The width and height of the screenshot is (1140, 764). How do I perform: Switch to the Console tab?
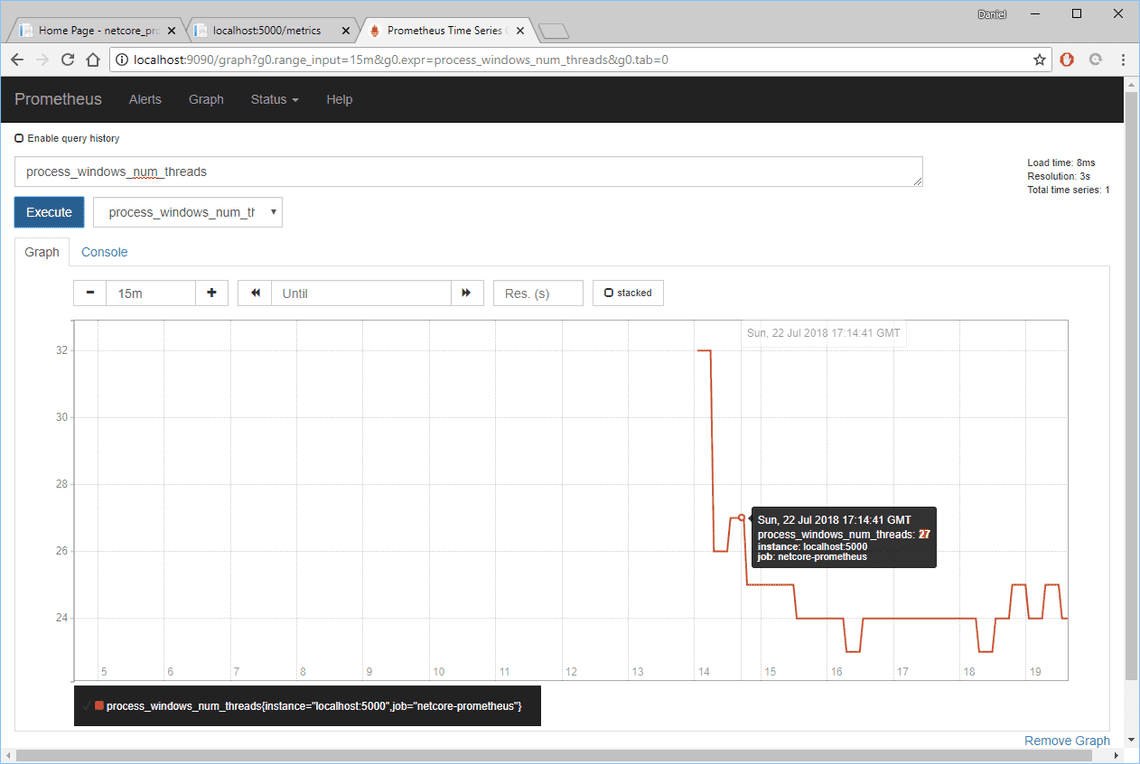click(104, 252)
